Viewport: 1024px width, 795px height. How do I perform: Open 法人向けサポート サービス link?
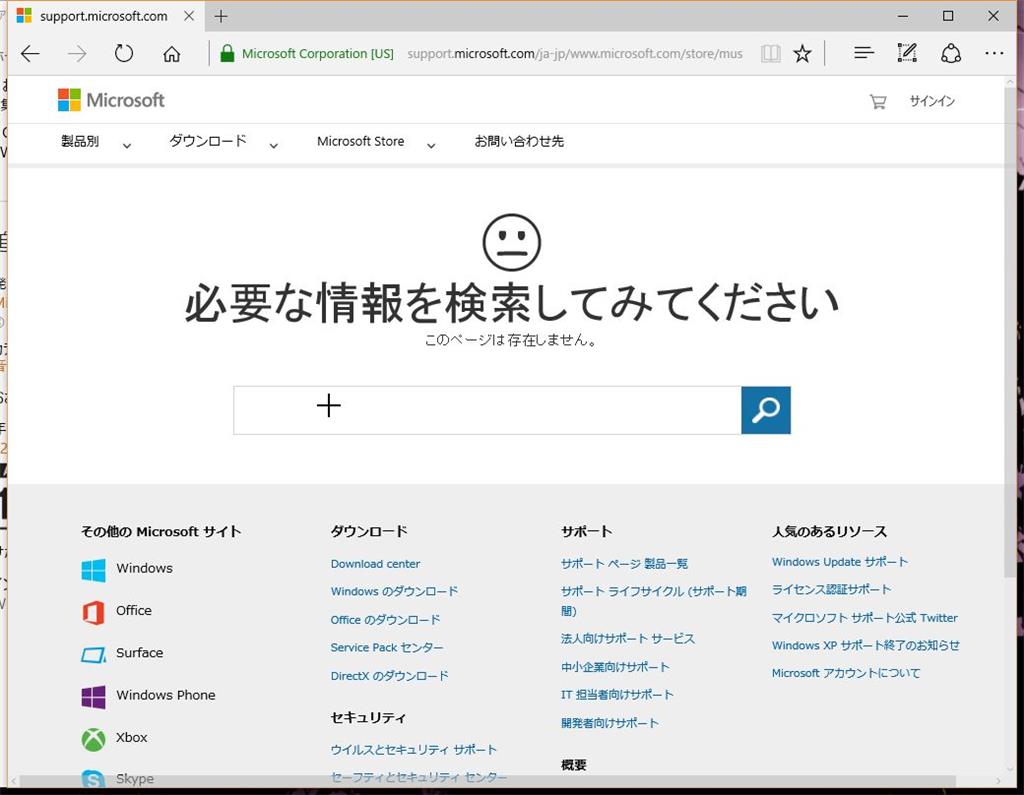[x=628, y=638]
